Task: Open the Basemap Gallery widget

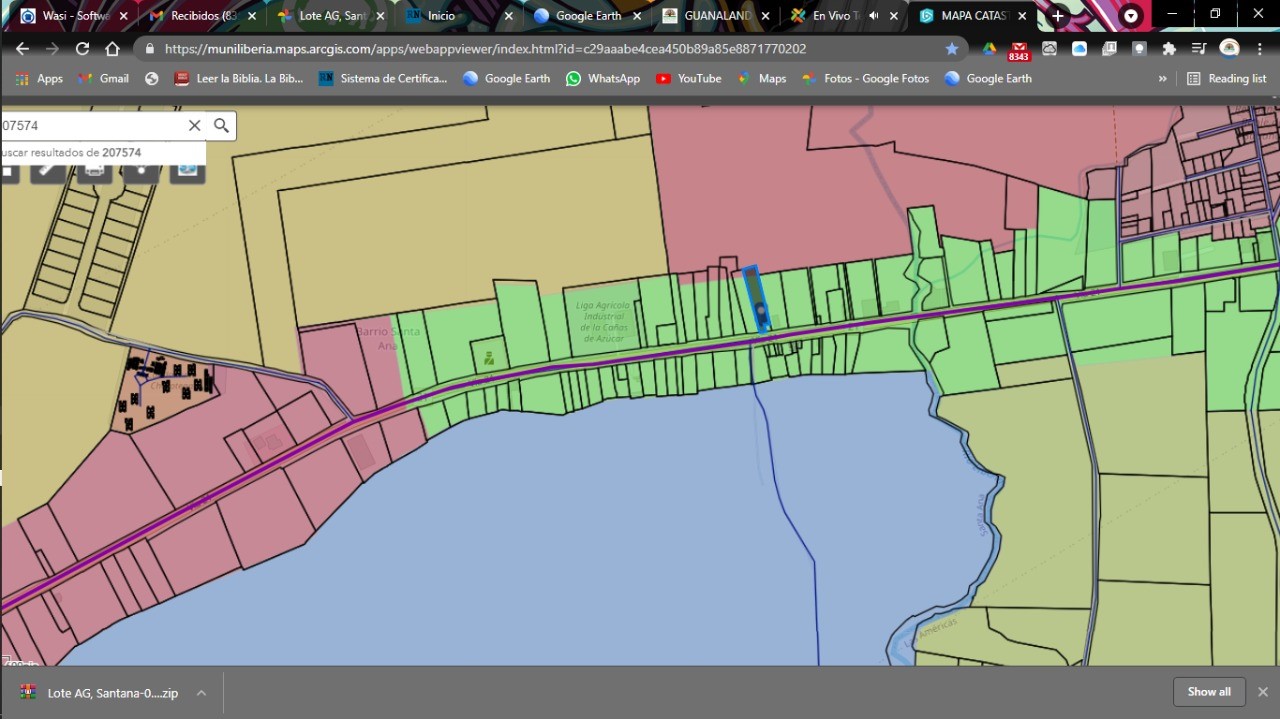Action: [x=187, y=170]
